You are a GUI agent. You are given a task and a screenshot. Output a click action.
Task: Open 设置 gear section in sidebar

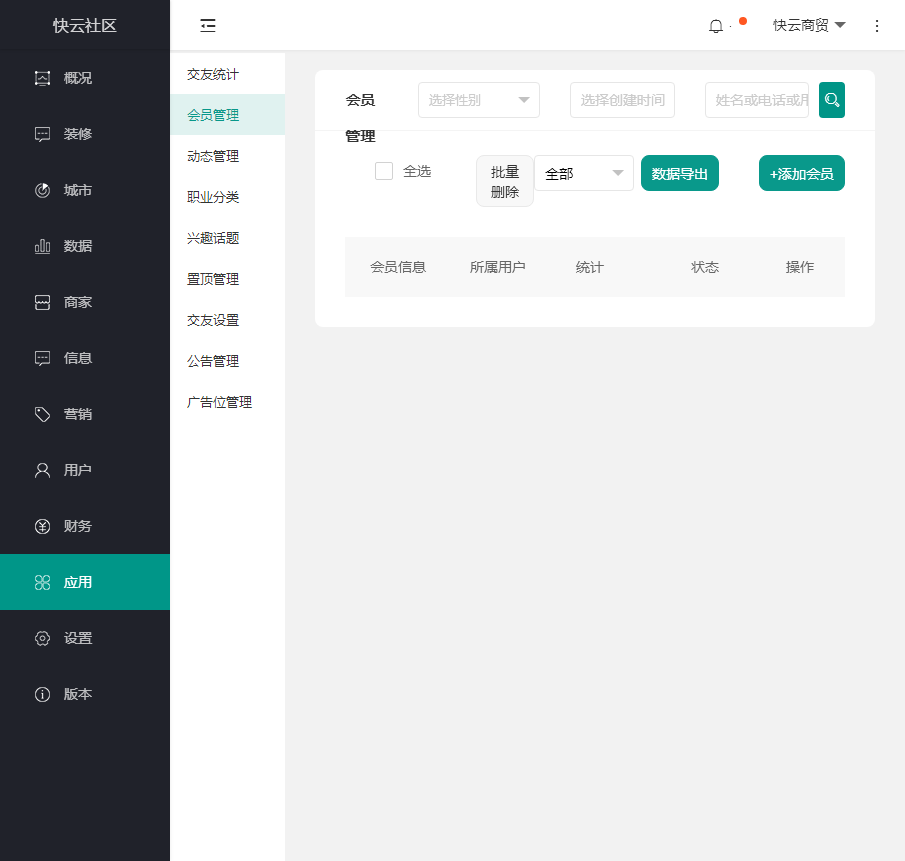click(x=78, y=638)
